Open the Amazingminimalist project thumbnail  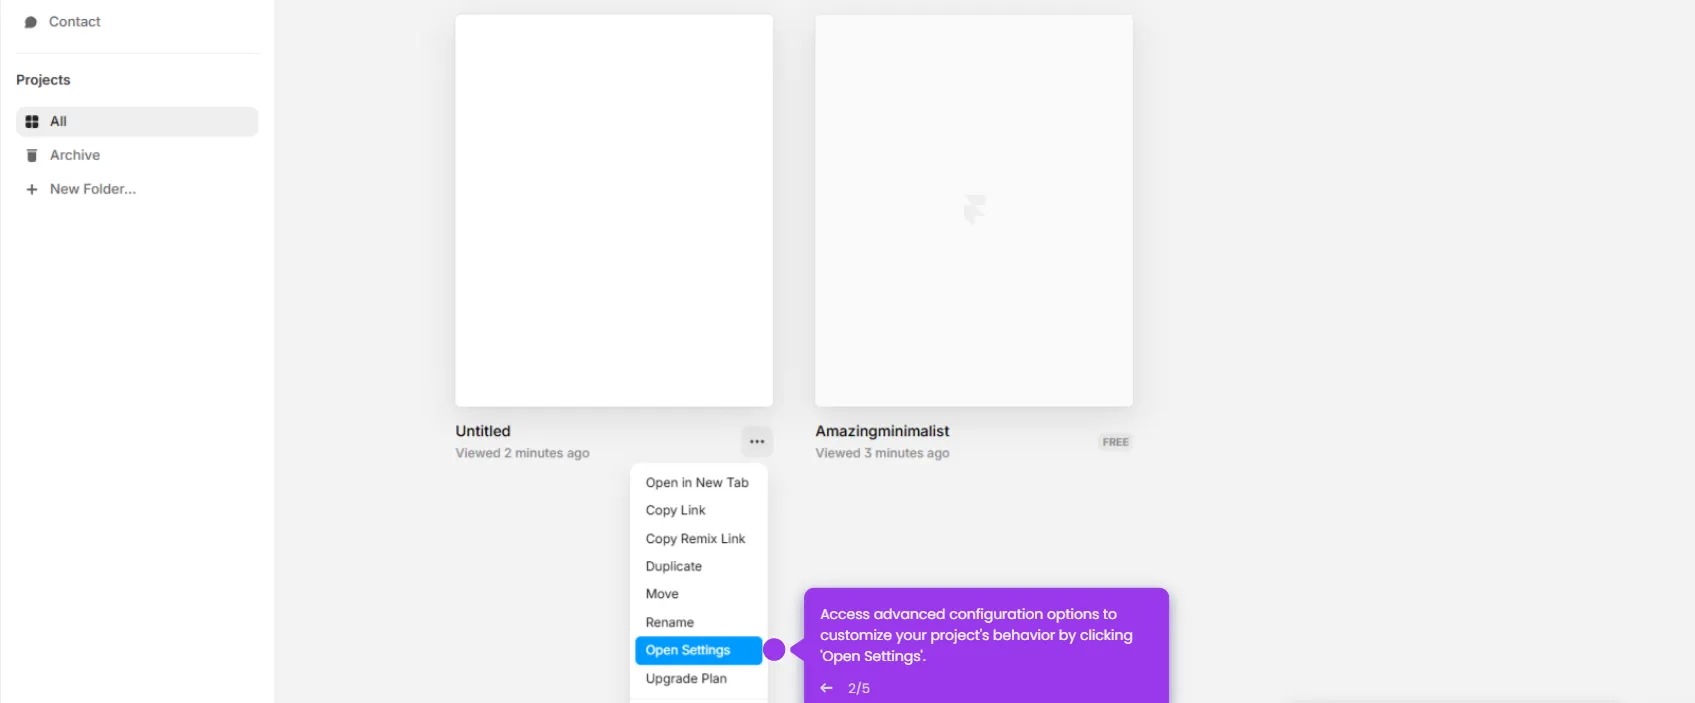coord(974,210)
